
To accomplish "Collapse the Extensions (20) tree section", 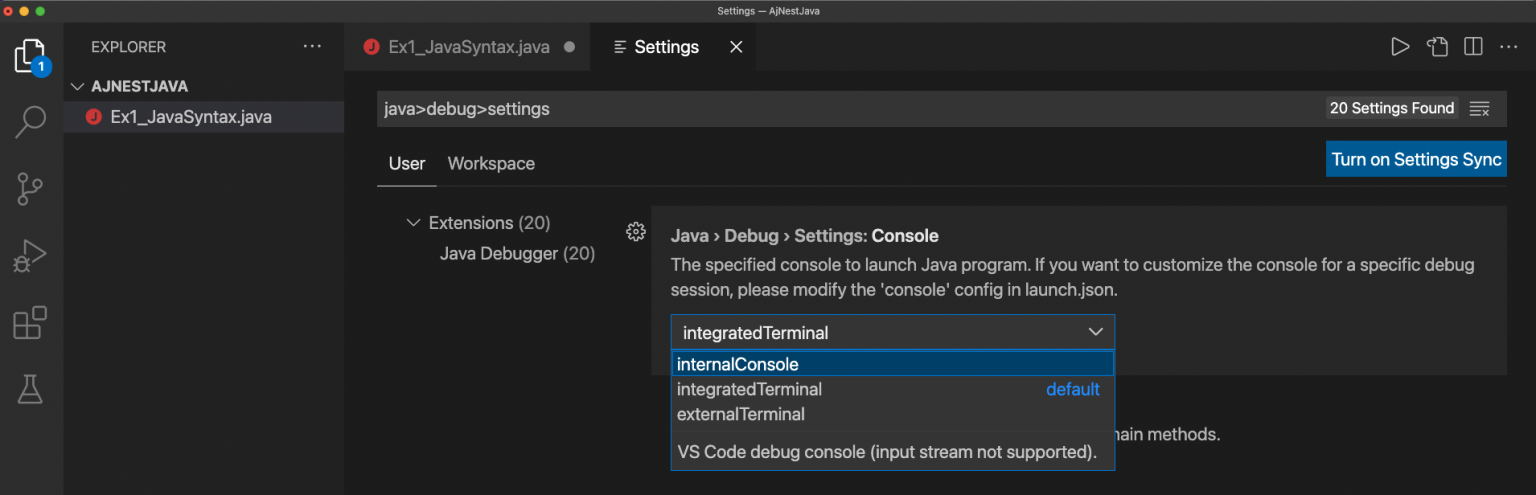I will [413, 223].
